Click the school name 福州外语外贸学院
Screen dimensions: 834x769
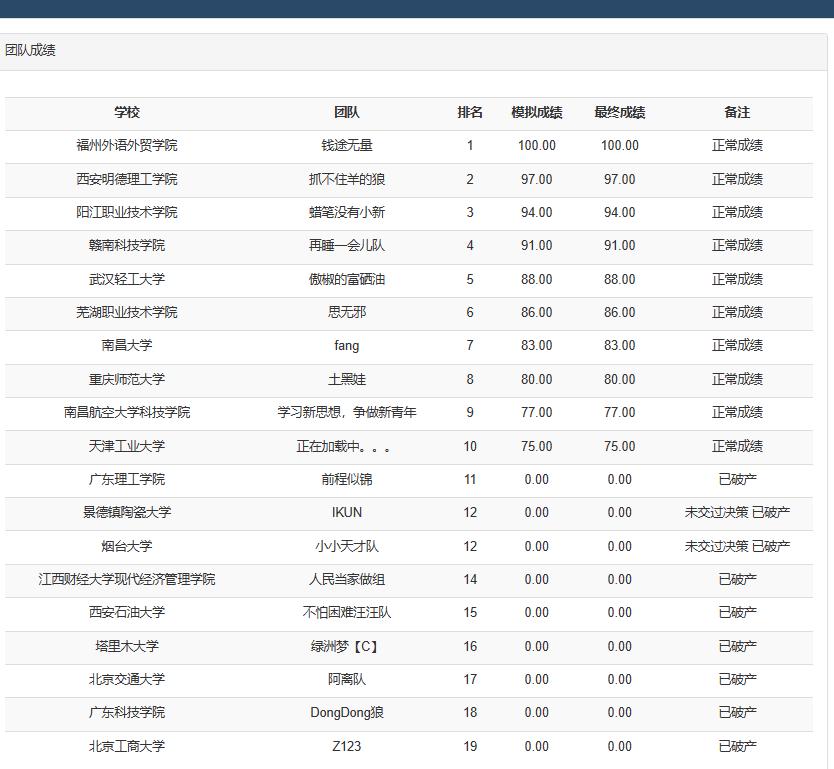click(x=127, y=146)
